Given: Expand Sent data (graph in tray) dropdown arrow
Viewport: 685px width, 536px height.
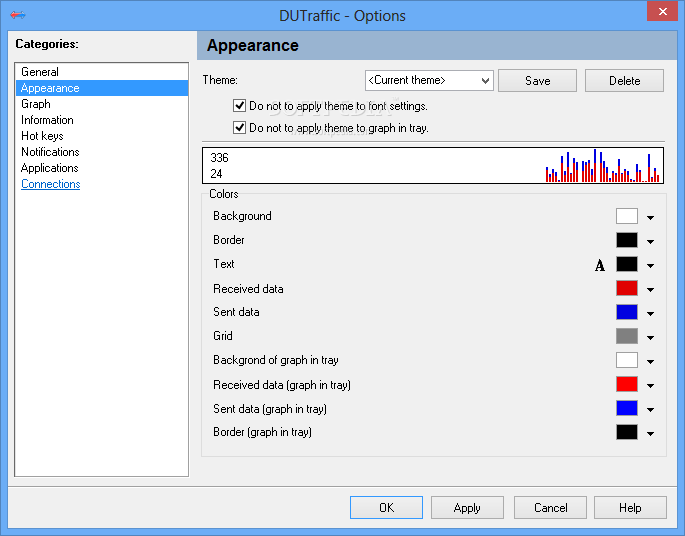Looking at the screenshot, I should coord(650,409).
